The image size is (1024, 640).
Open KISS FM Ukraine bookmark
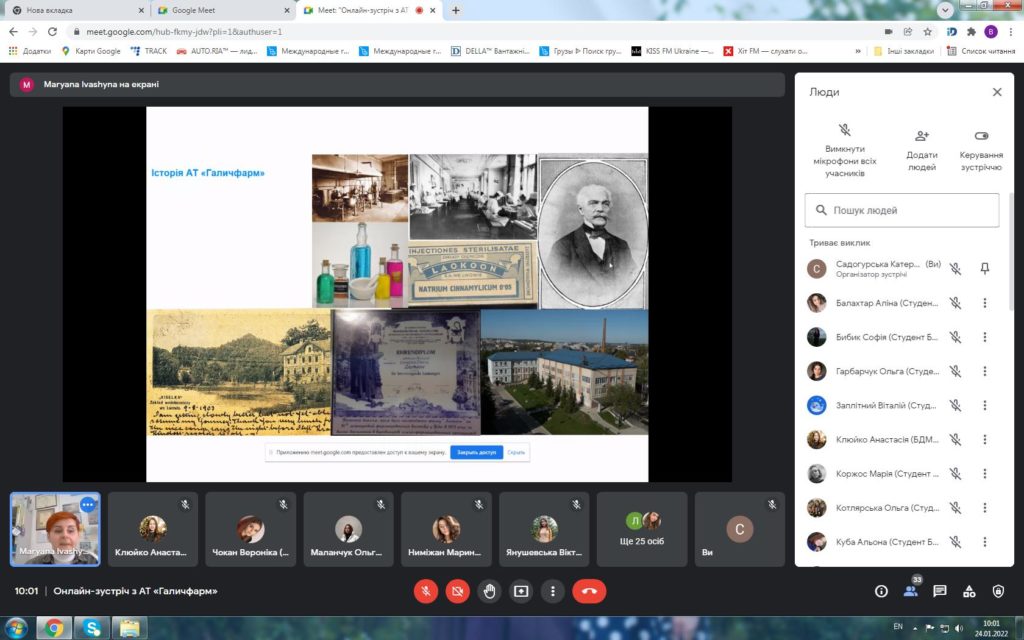pyautogui.click(x=673, y=51)
